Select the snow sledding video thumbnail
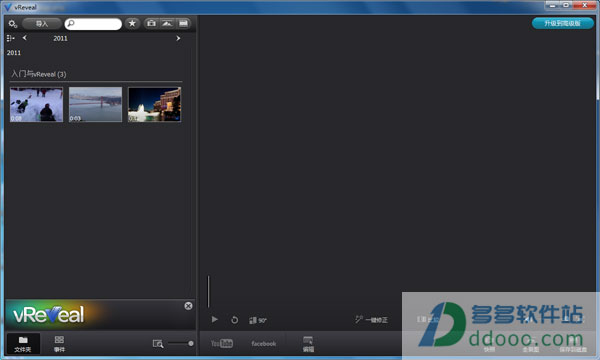Image resolution: width=600 pixels, height=360 pixels. (x=36, y=104)
